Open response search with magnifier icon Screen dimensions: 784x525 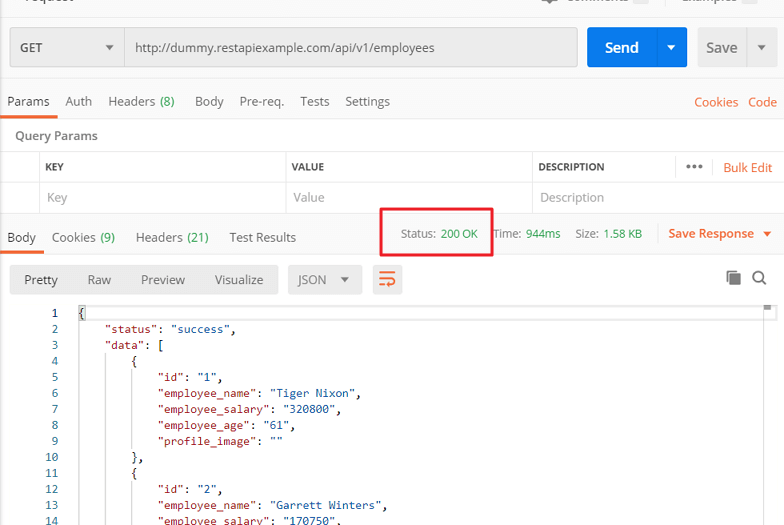pyautogui.click(x=759, y=278)
